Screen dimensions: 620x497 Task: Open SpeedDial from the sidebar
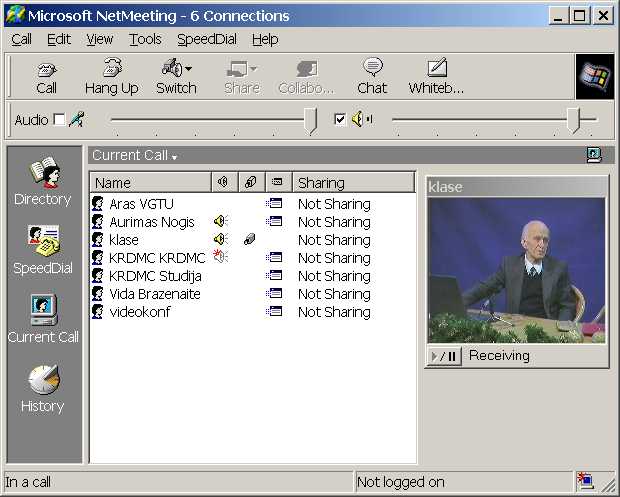click(42, 250)
